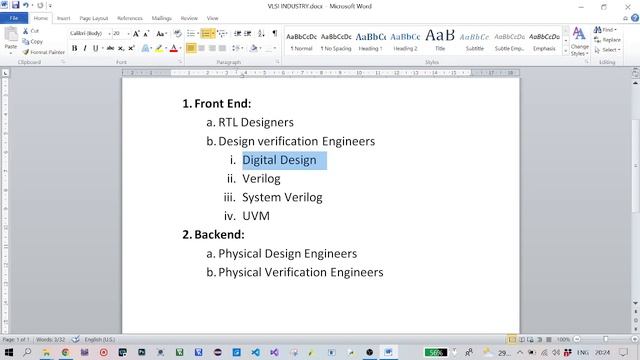Toggle Justify alignment
640x360 pixels.
[x=222, y=48]
